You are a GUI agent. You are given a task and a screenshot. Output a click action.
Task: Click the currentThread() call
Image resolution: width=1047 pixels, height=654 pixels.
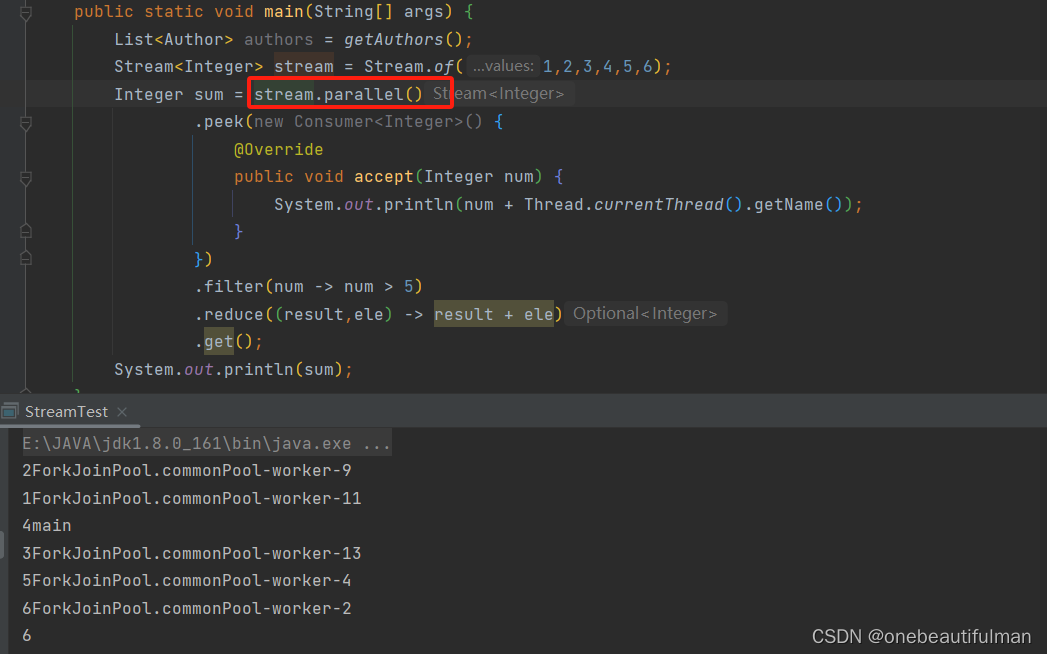(668, 204)
